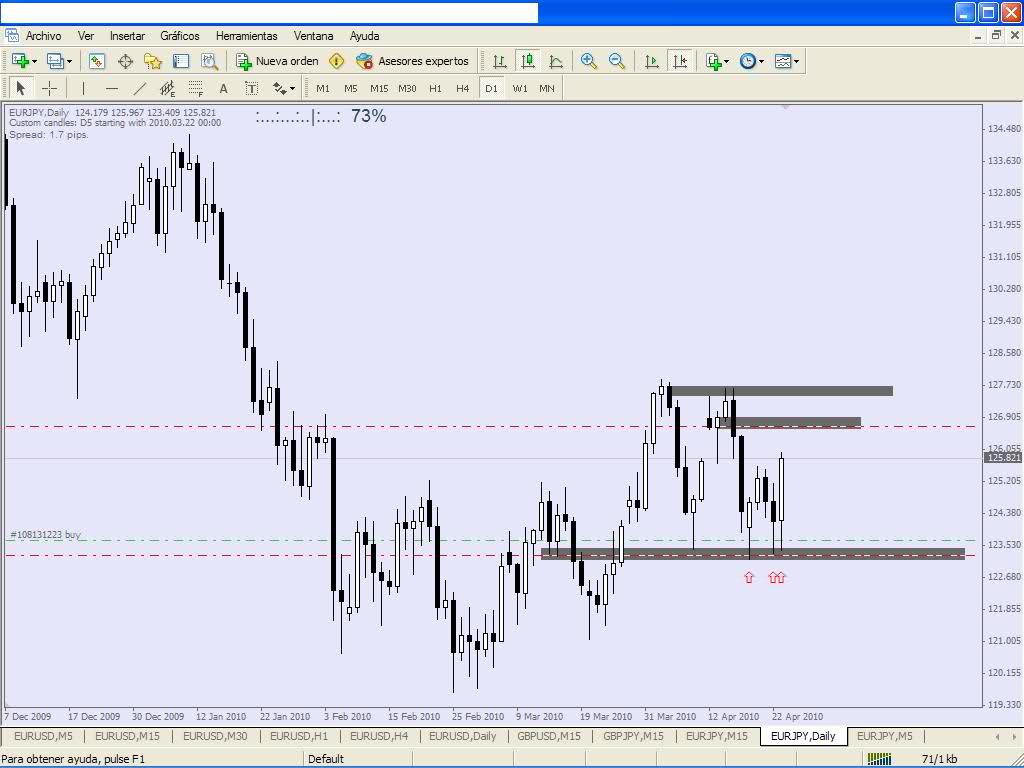Open the Ventana menu
1024x768 pixels.
tap(313, 36)
